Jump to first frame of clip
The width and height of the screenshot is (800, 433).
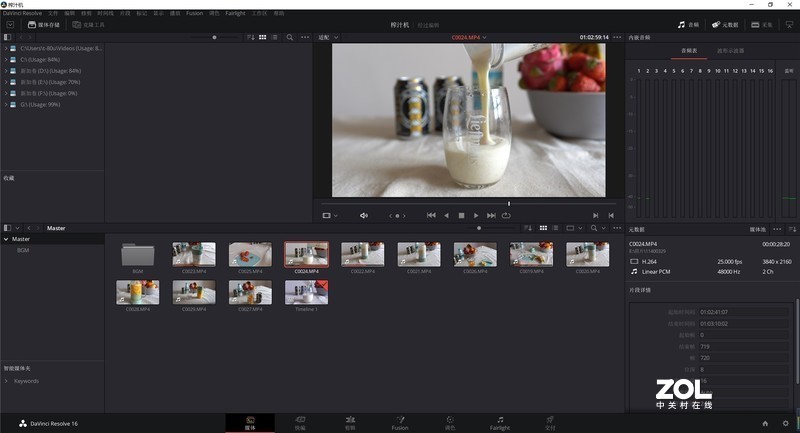(x=431, y=215)
